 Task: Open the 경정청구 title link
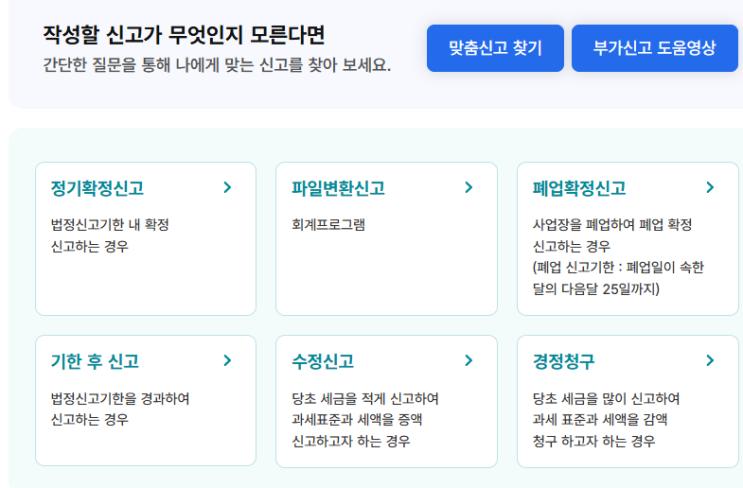click(563, 362)
